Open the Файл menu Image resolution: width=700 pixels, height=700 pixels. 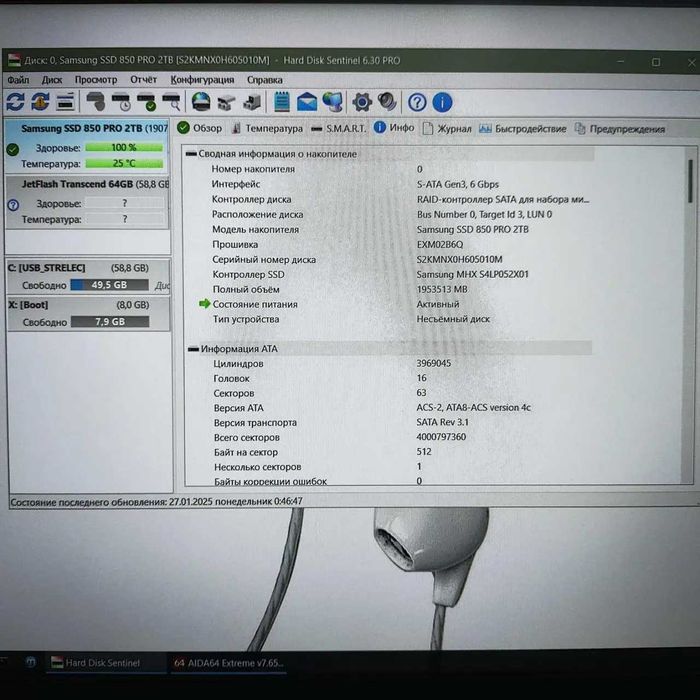click(x=18, y=80)
